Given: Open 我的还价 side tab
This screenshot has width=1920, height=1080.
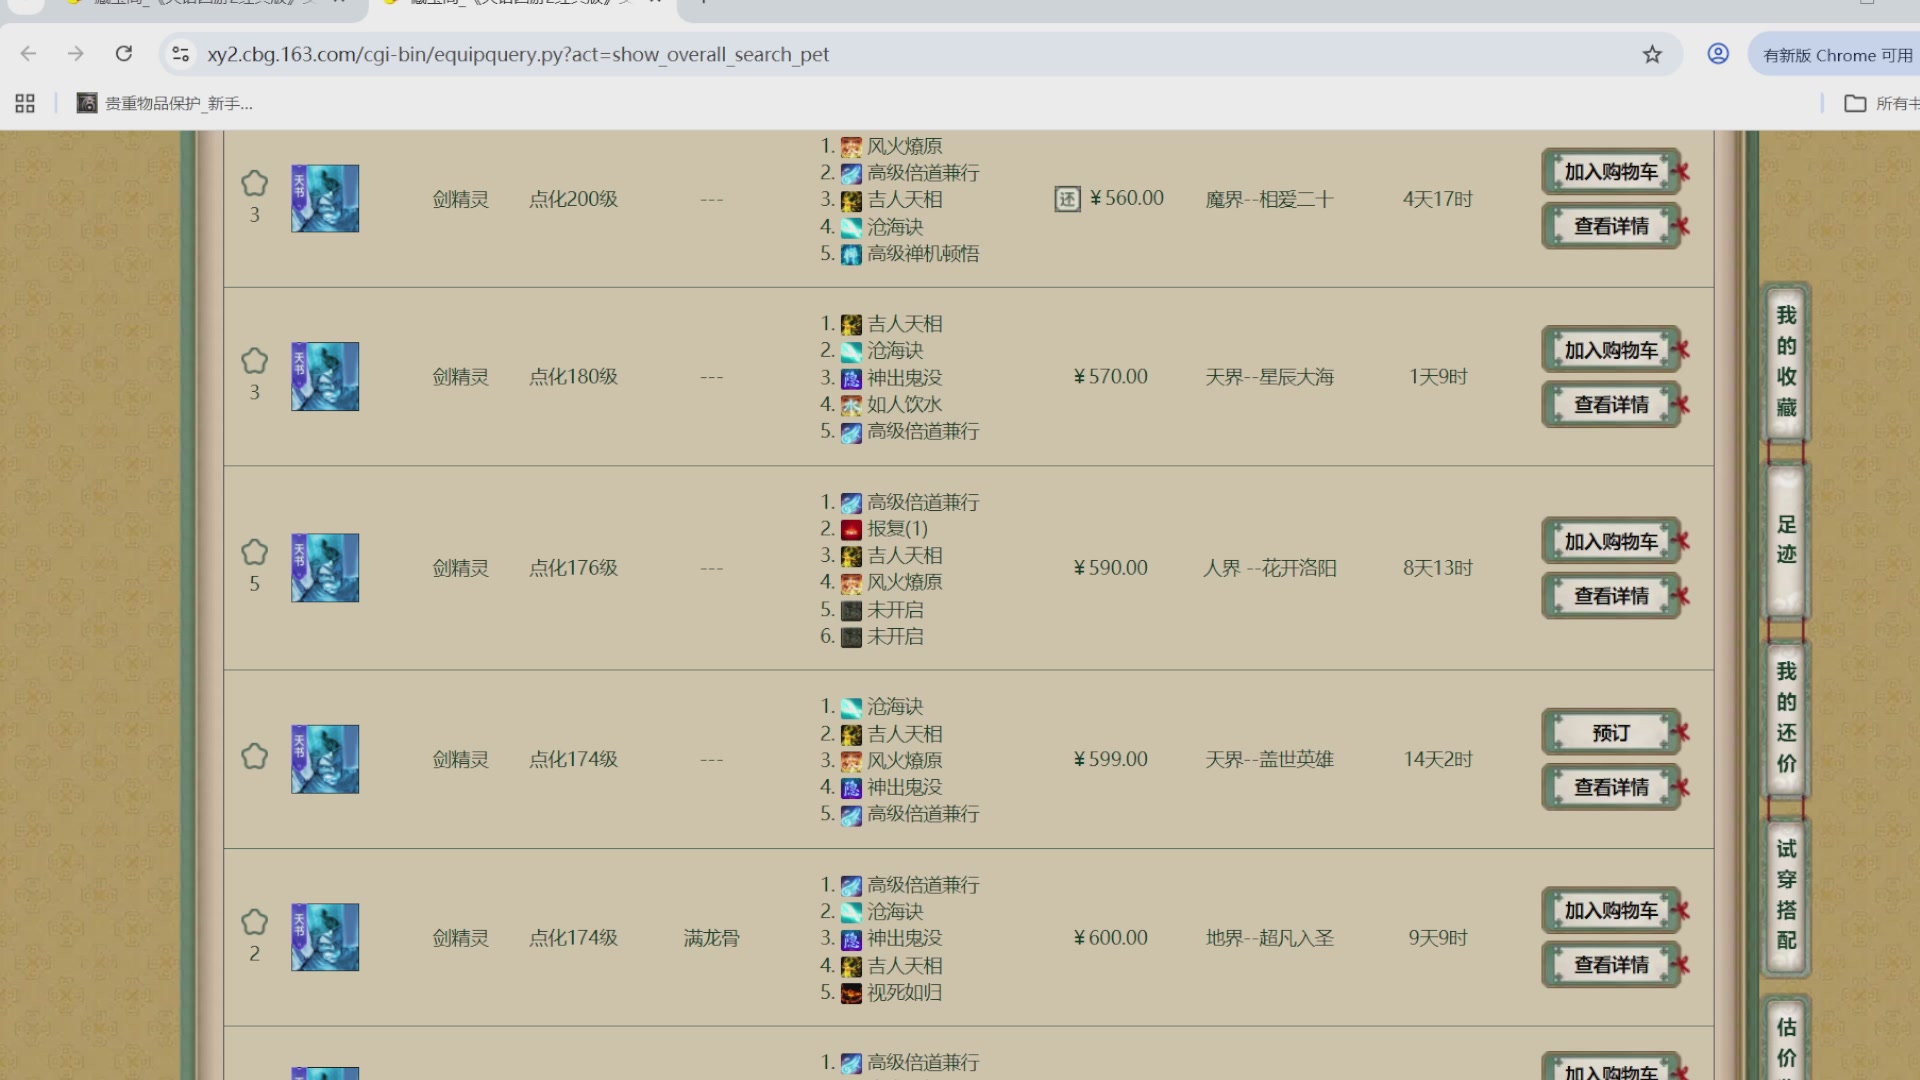Looking at the screenshot, I should 1786,717.
